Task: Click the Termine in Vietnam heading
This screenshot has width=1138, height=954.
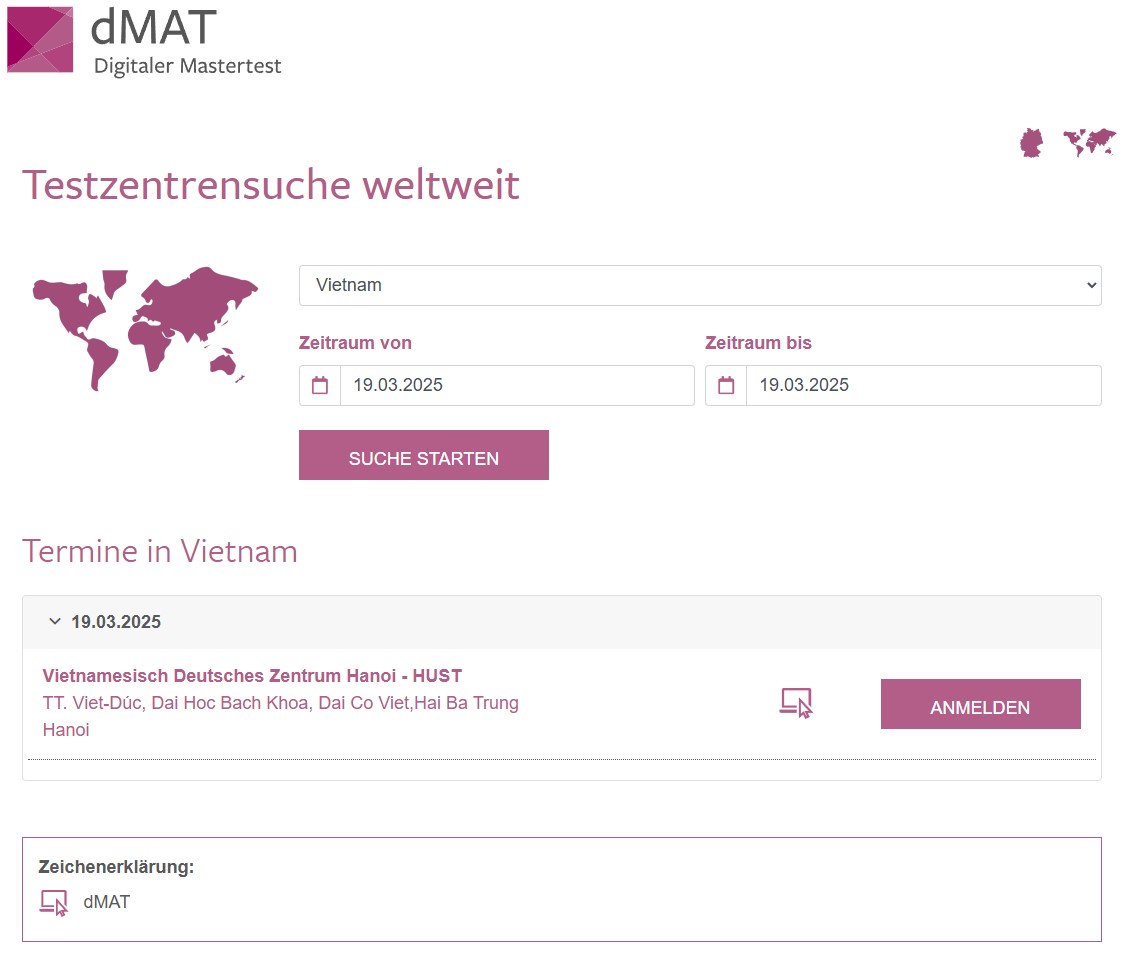Action: [x=160, y=551]
